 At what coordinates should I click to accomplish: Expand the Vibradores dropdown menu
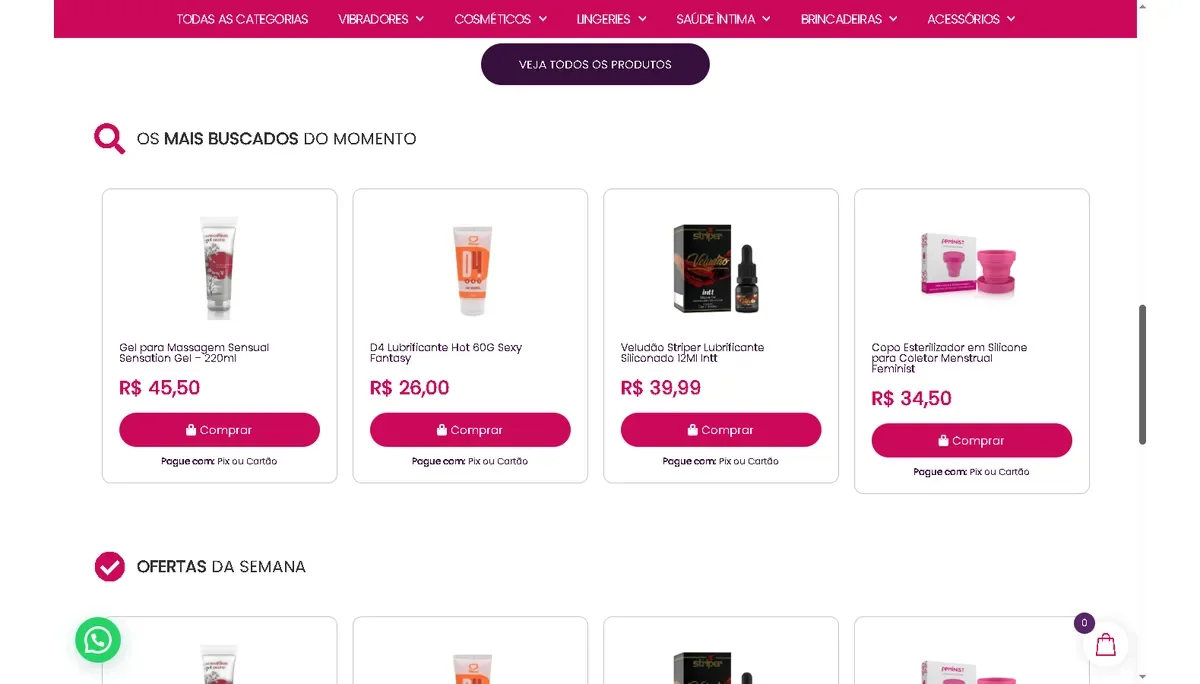pos(381,19)
